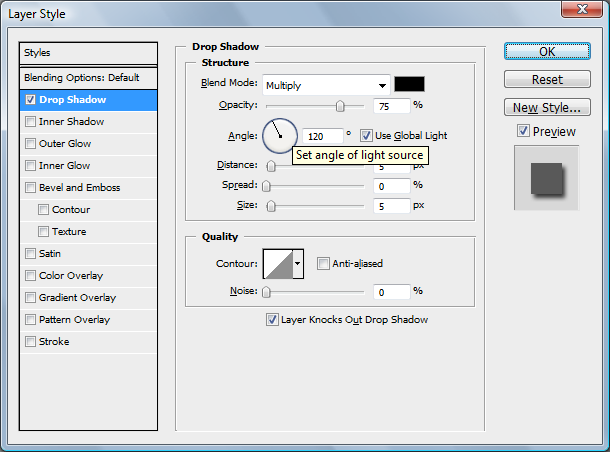This screenshot has height=452, width=610.
Task: Click the angle dial control
Action: click(x=280, y=136)
